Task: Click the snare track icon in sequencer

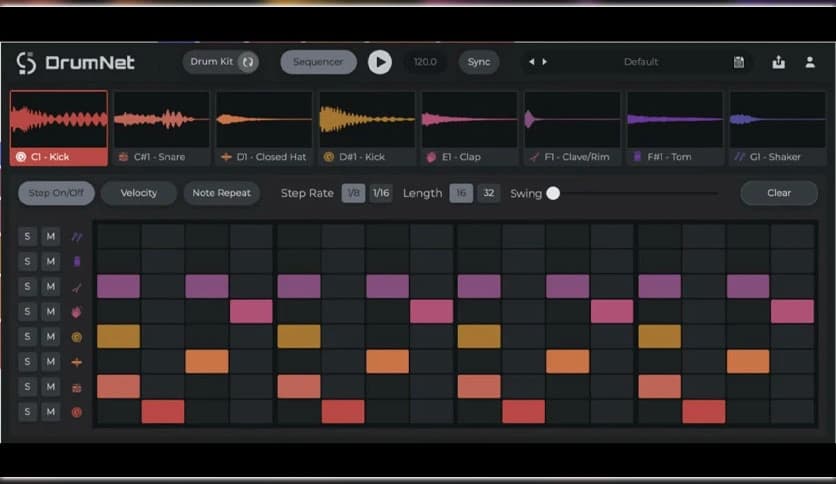Action: pyautogui.click(x=77, y=388)
